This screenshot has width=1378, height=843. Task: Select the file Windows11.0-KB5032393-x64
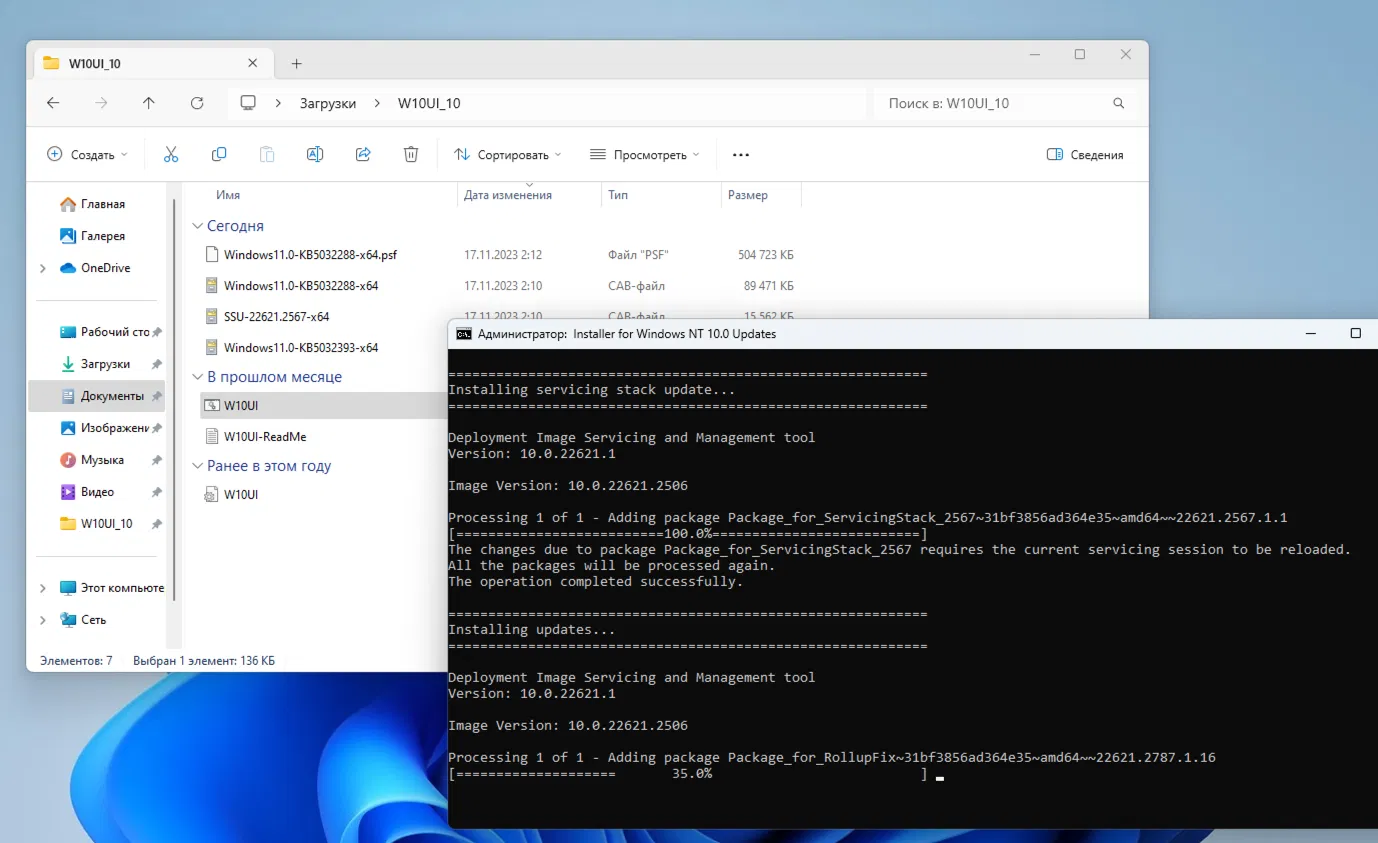[301, 348]
